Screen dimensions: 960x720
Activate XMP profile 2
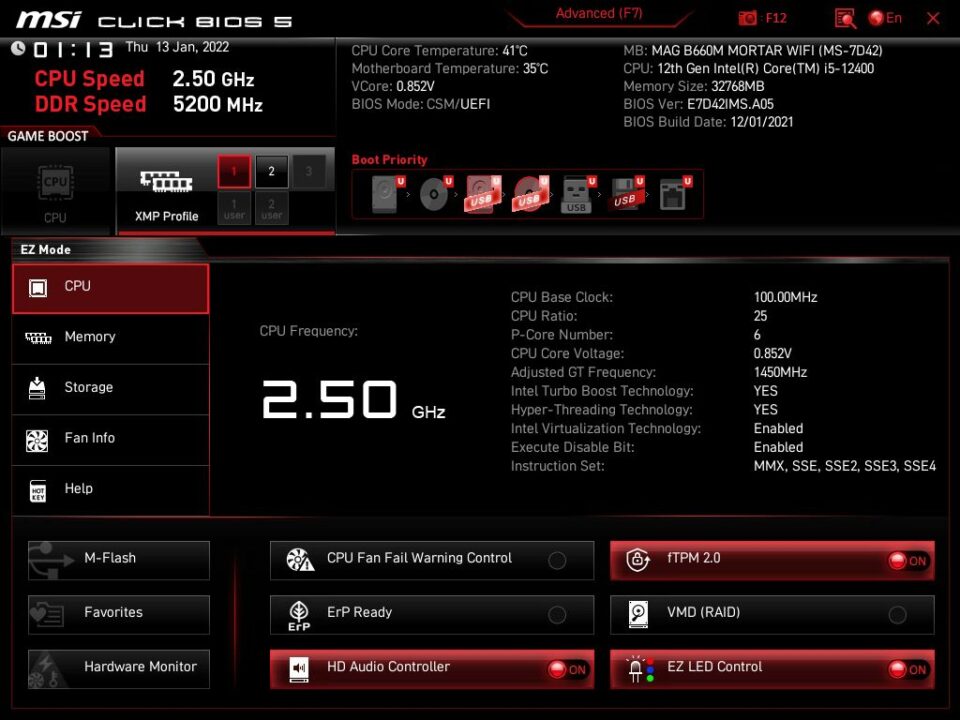click(x=271, y=171)
